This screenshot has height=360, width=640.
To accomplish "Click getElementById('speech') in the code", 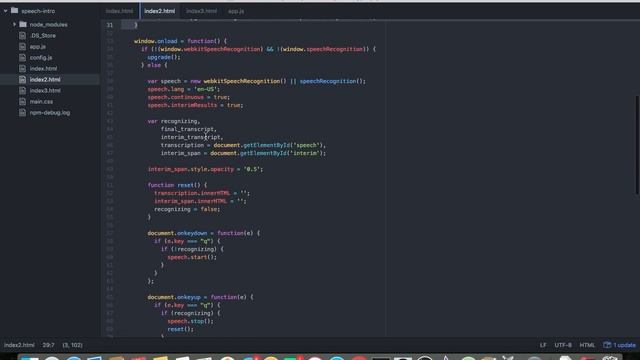I will click(x=283, y=145).
